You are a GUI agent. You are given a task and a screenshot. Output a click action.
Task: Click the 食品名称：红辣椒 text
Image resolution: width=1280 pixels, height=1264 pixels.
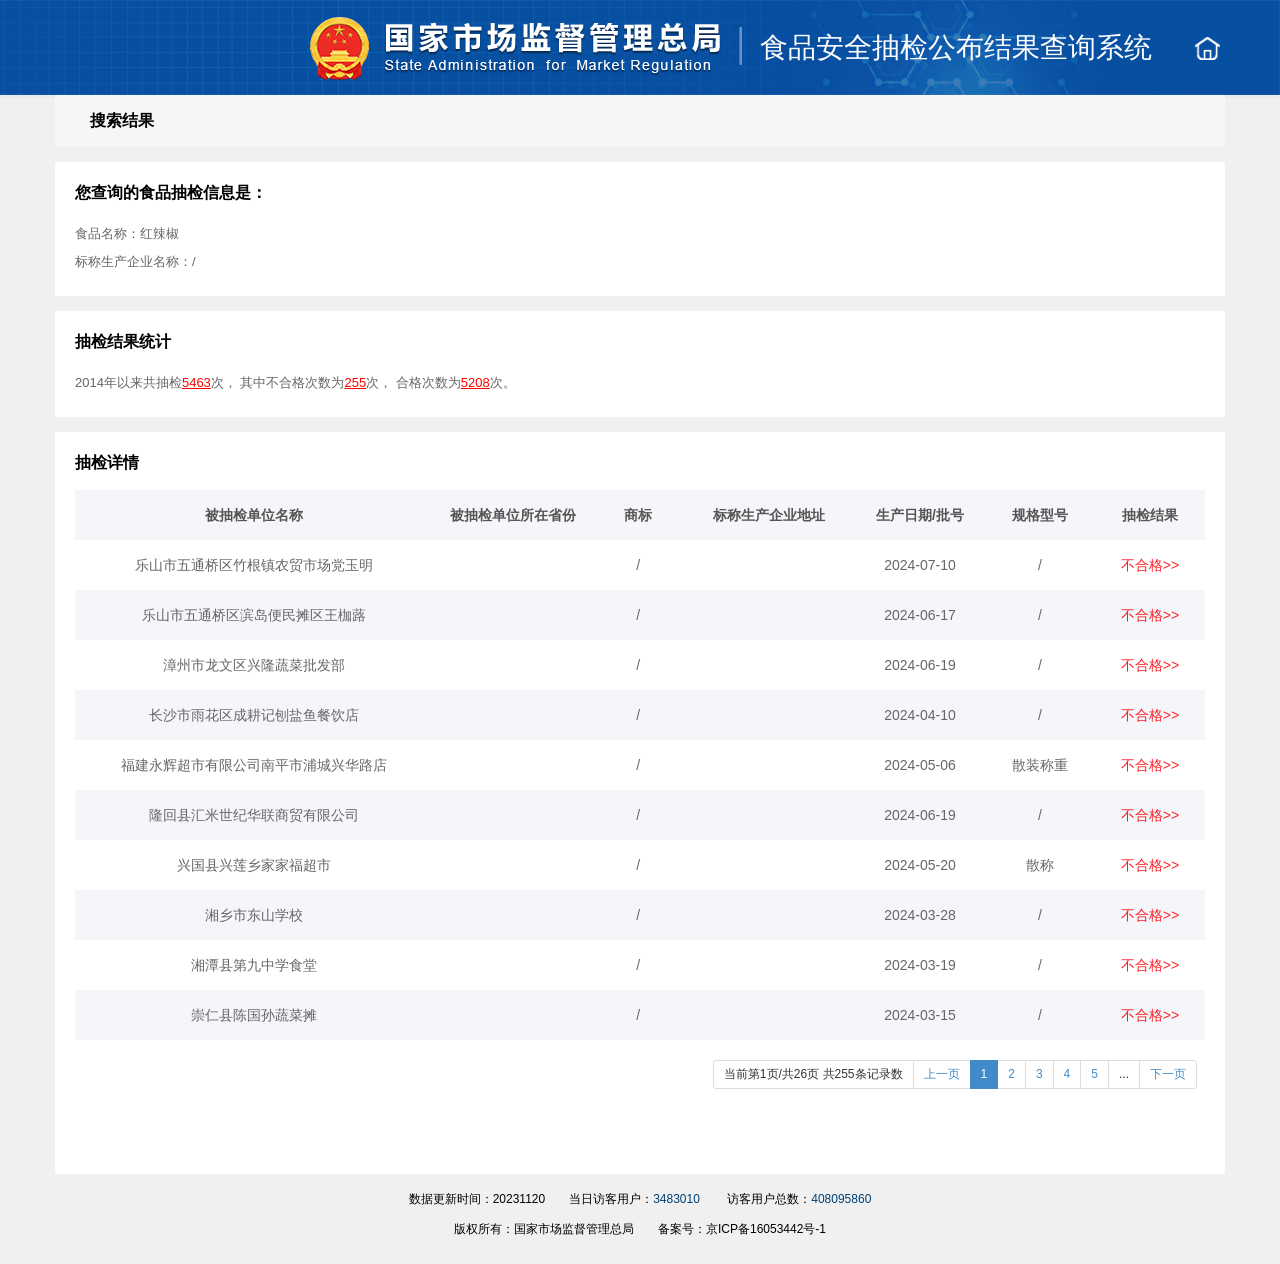(127, 234)
